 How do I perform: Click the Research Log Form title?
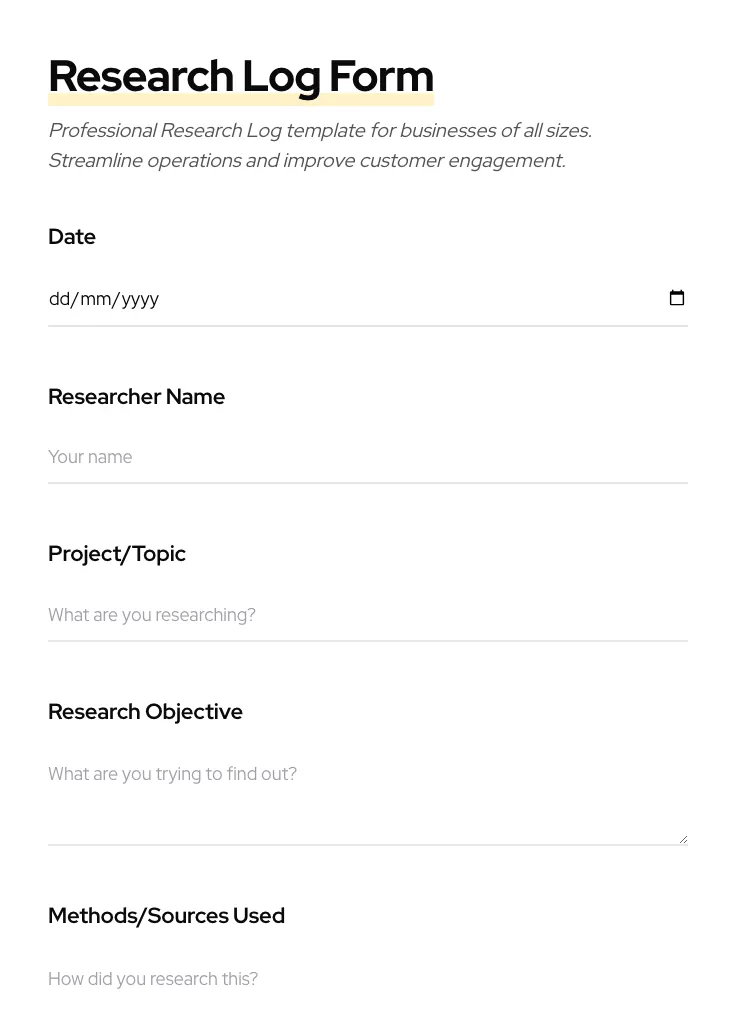pos(240,76)
